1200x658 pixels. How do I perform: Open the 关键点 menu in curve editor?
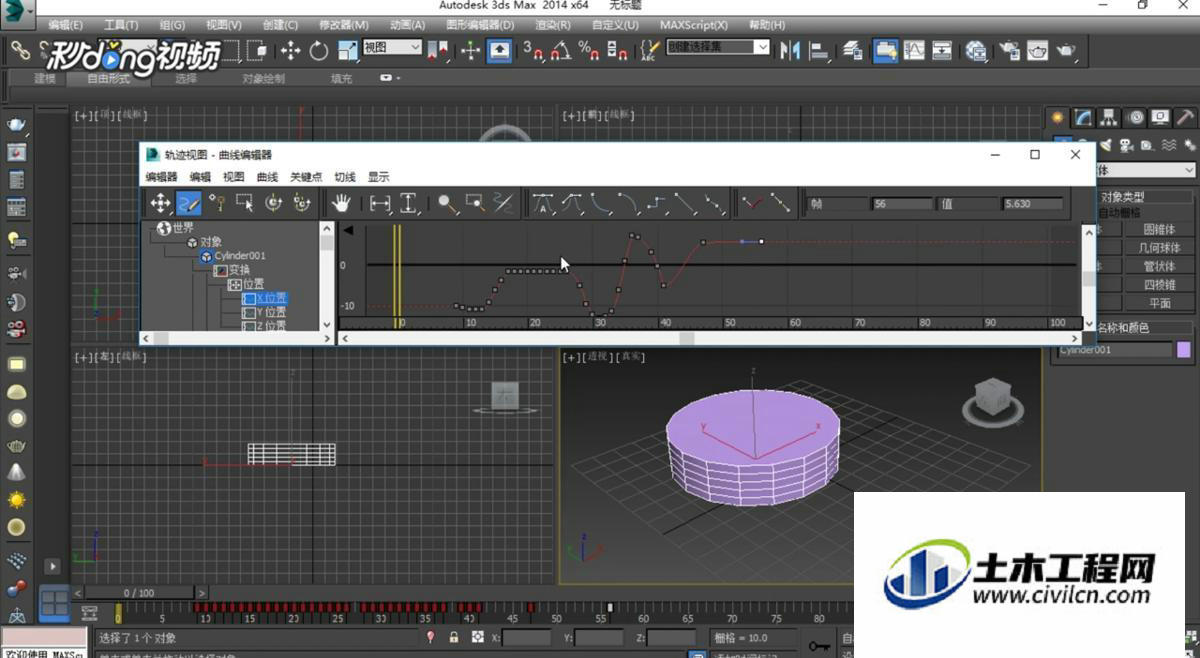(306, 177)
